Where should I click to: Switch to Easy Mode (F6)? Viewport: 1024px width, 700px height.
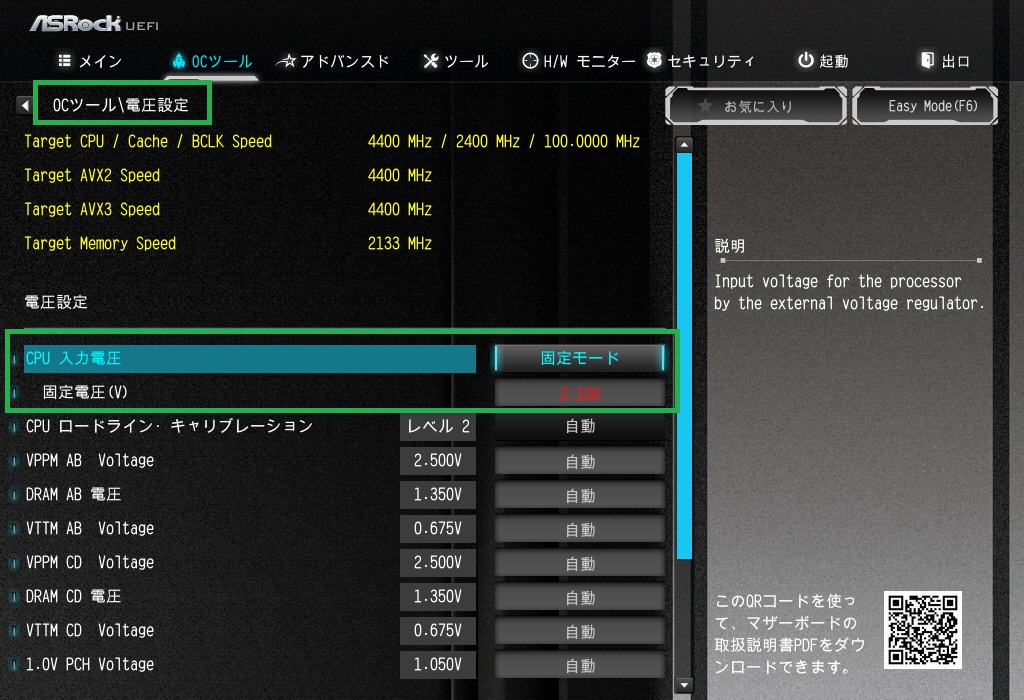(925, 106)
